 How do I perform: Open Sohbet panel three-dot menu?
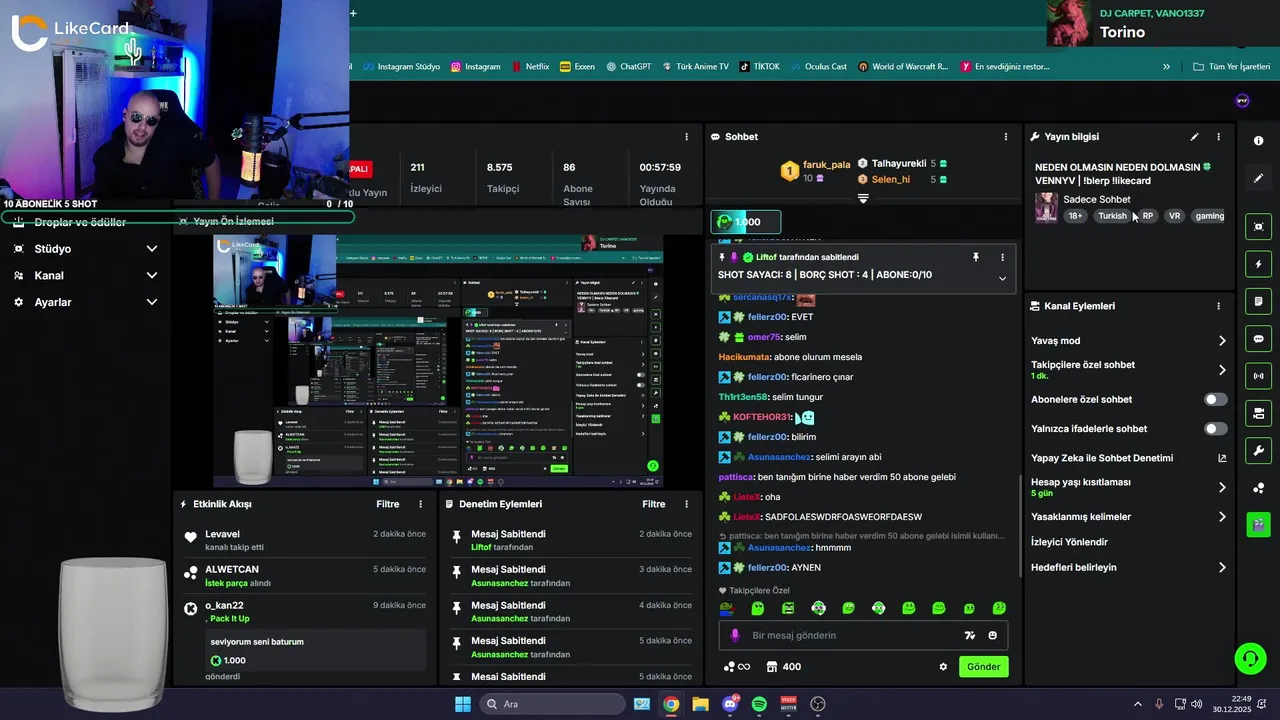[x=1006, y=137]
